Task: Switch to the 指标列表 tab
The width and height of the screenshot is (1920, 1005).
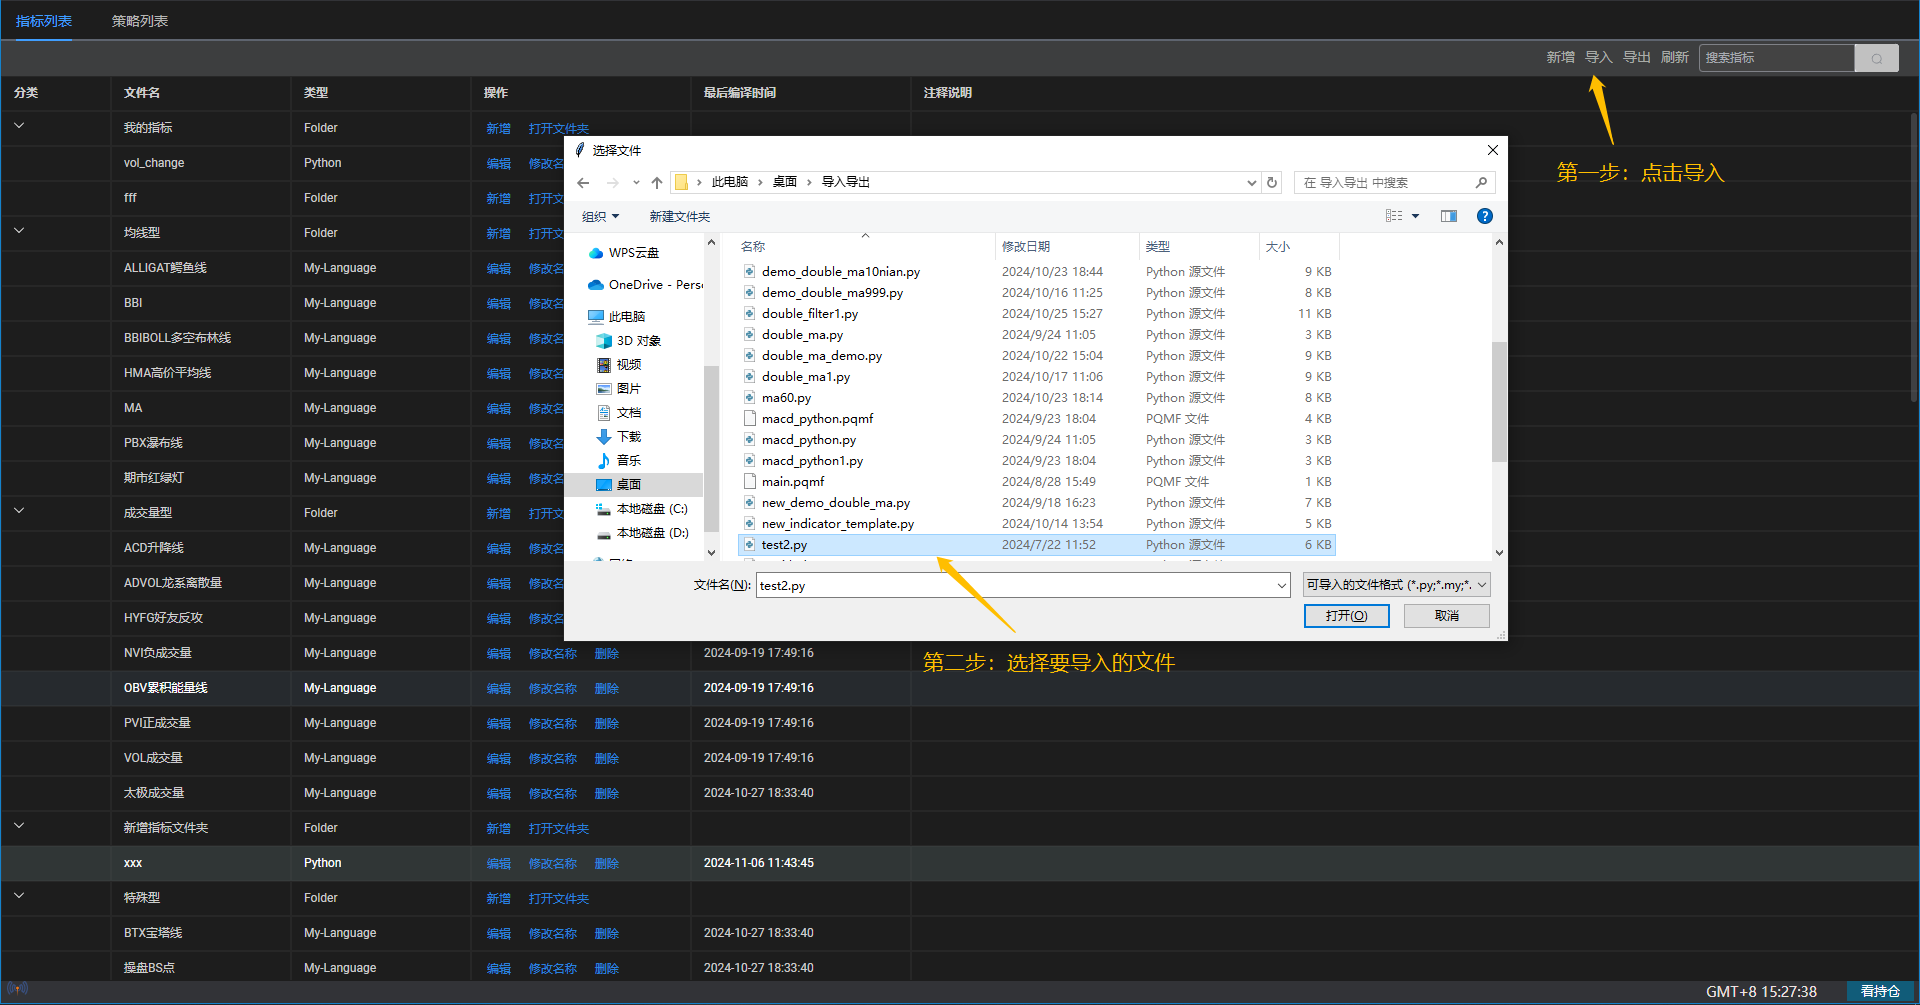Action: 44,21
